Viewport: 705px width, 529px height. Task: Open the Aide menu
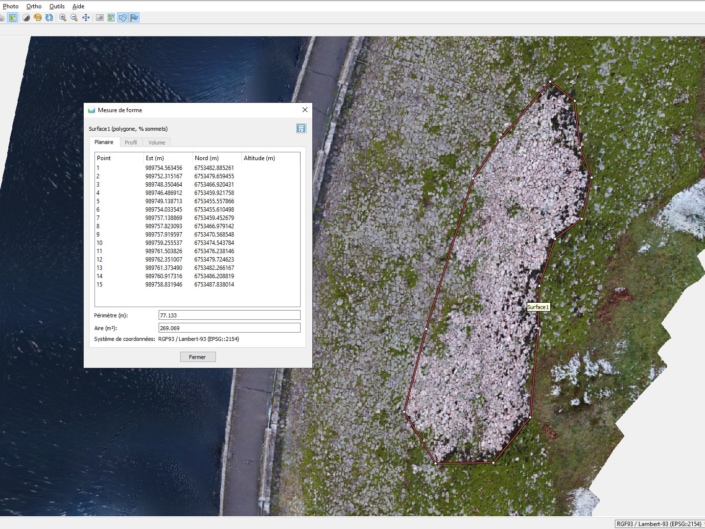(78, 6)
